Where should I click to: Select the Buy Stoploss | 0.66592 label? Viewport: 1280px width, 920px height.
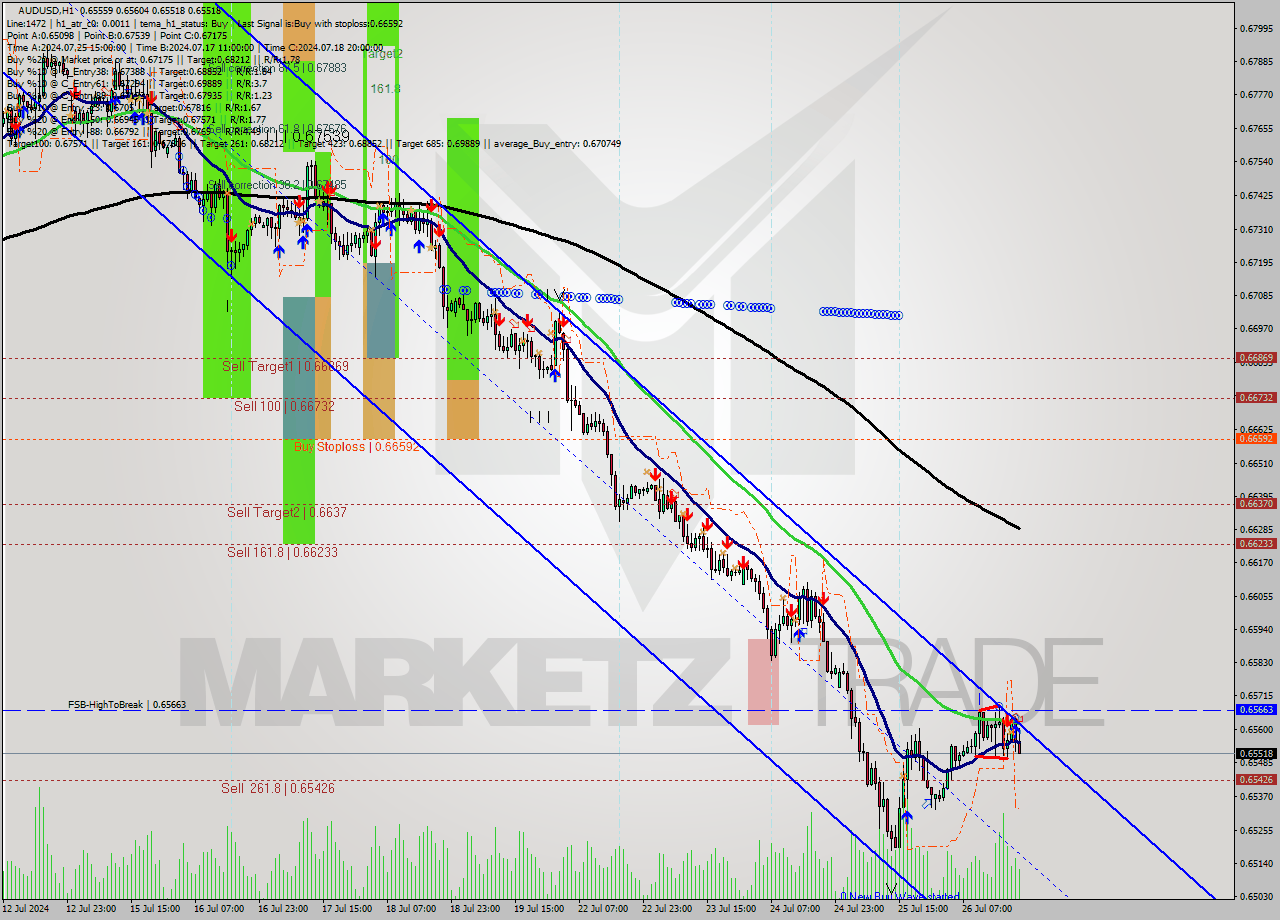point(356,447)
